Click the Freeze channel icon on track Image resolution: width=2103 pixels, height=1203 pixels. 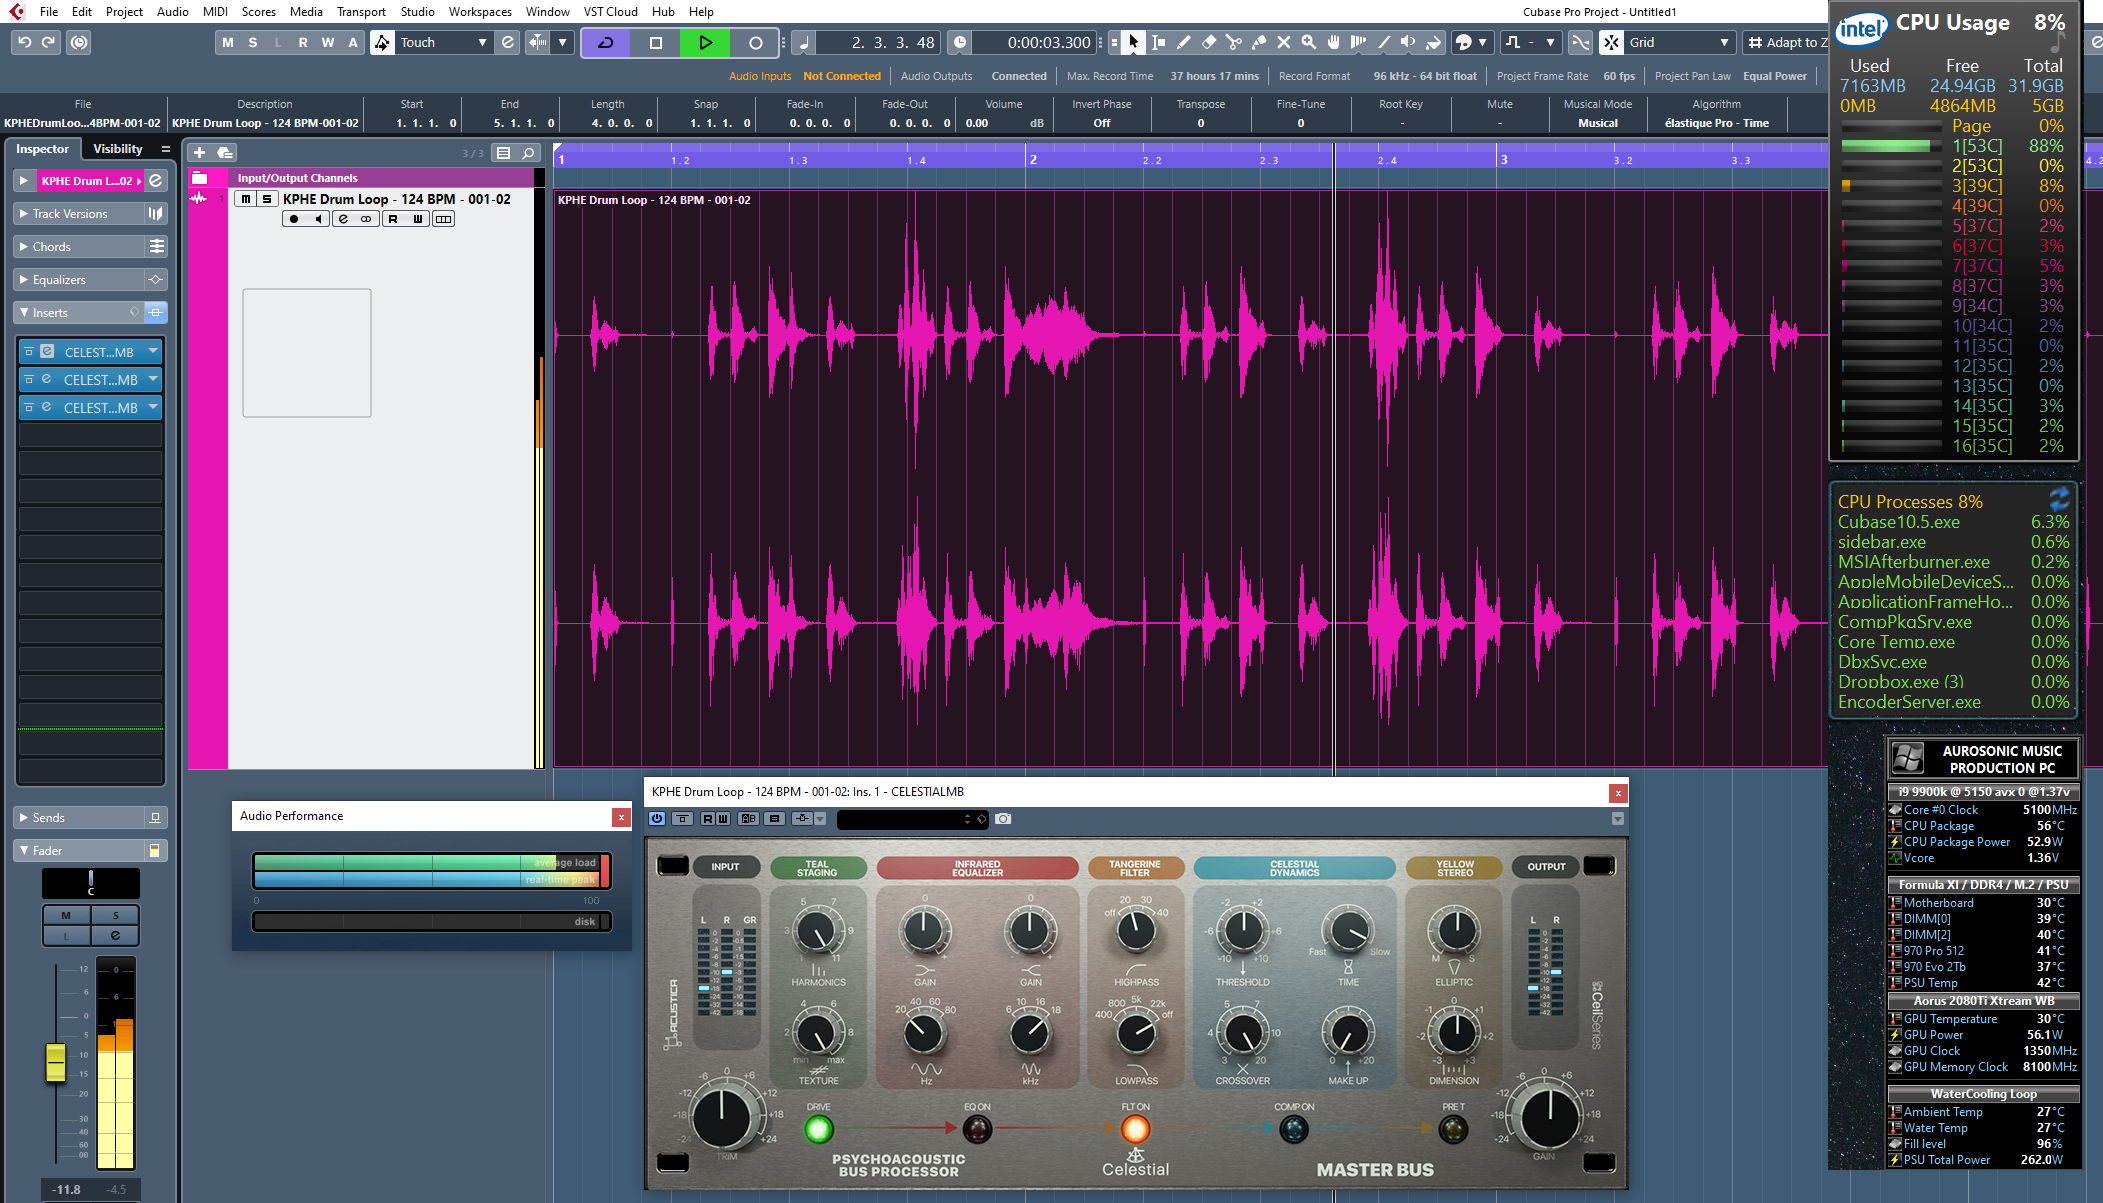pos(443,219)
